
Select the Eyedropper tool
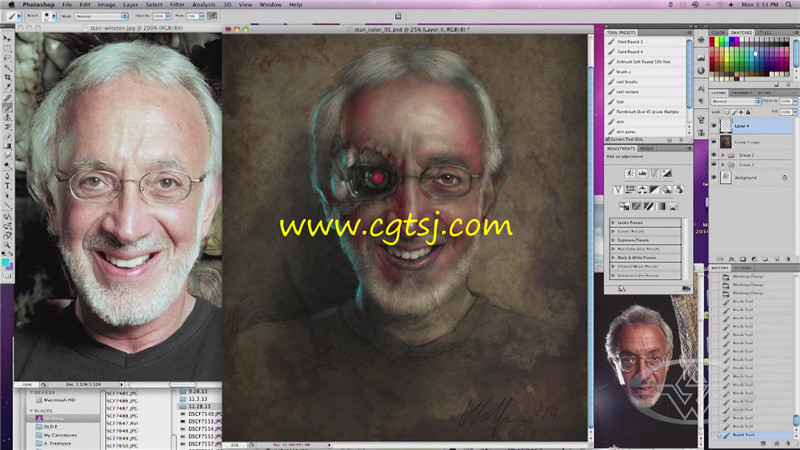(x=7, y=87)
